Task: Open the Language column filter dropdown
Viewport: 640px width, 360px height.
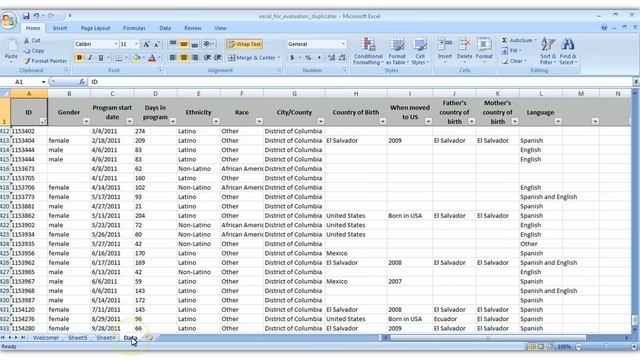Action: pyautogui.click(x=558, y=121)
